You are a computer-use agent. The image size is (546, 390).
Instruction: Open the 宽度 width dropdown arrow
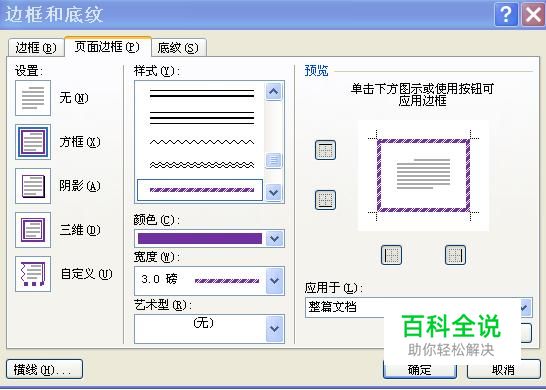tap(274, 281)
